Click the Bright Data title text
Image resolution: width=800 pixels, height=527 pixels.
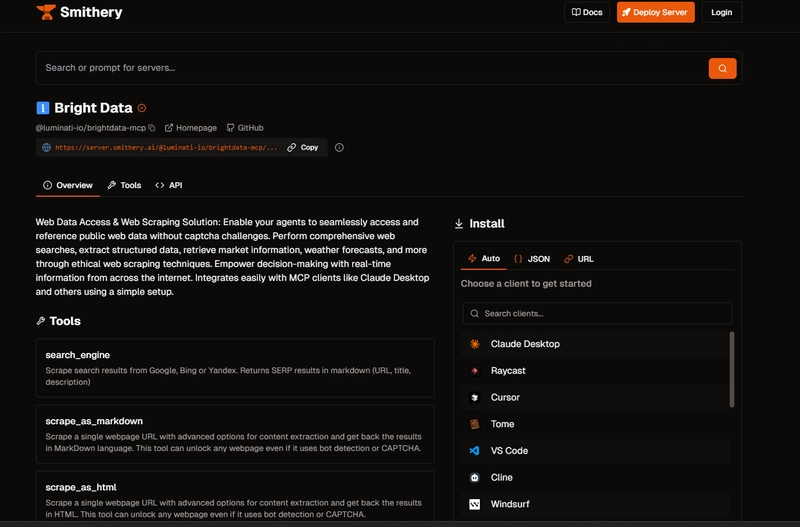[93, 108]
